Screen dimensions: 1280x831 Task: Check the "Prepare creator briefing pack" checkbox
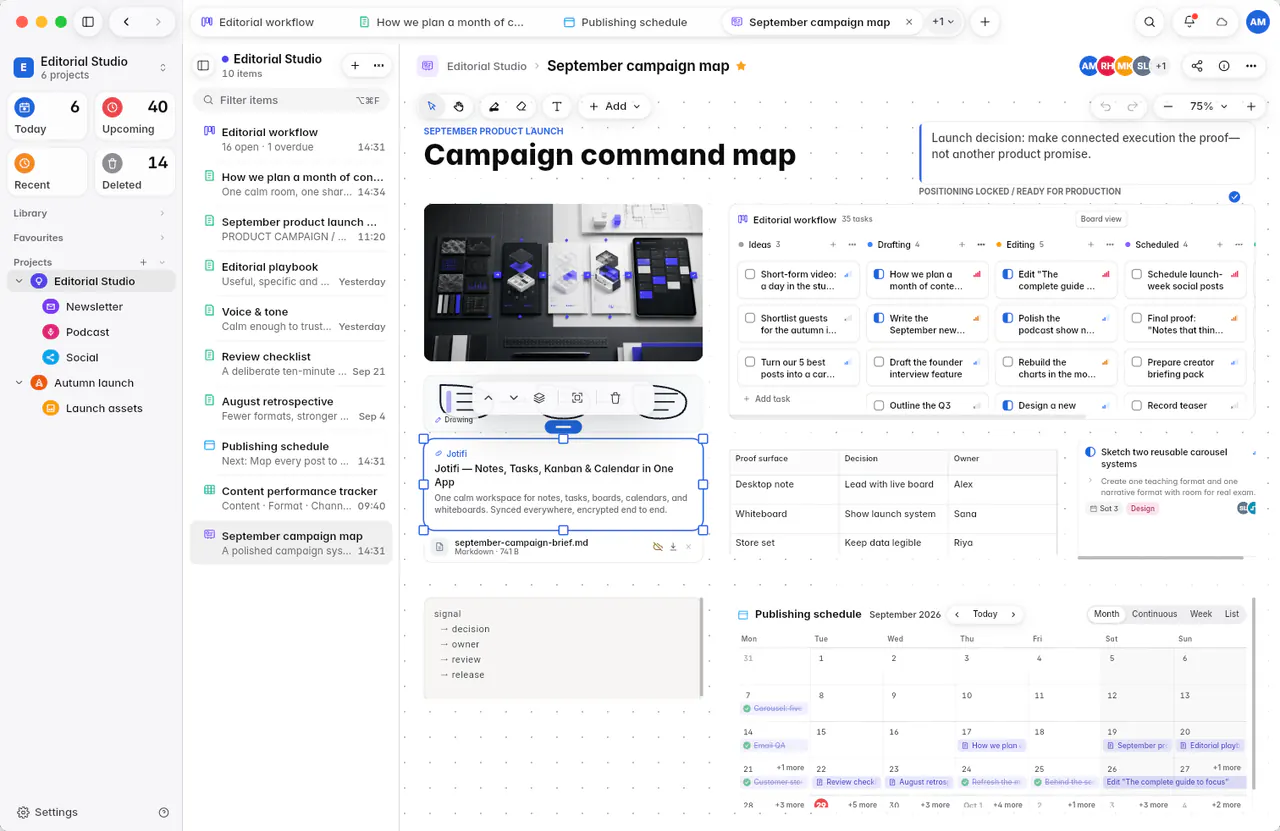(1136, 362)
